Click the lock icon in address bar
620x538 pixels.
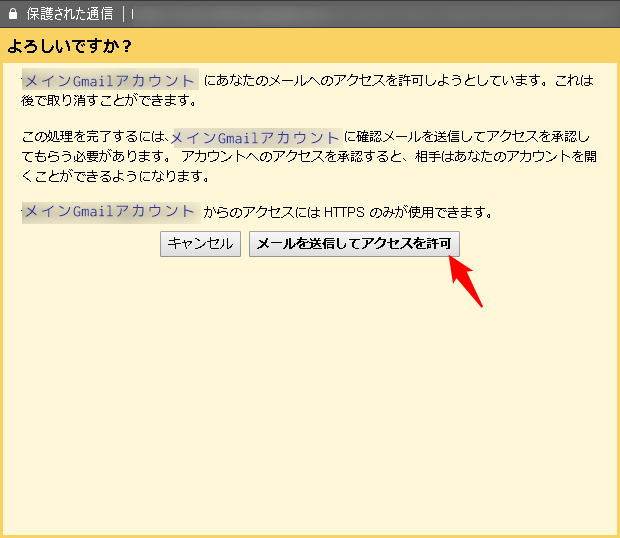pyautogui.click(x=13, y=14)
